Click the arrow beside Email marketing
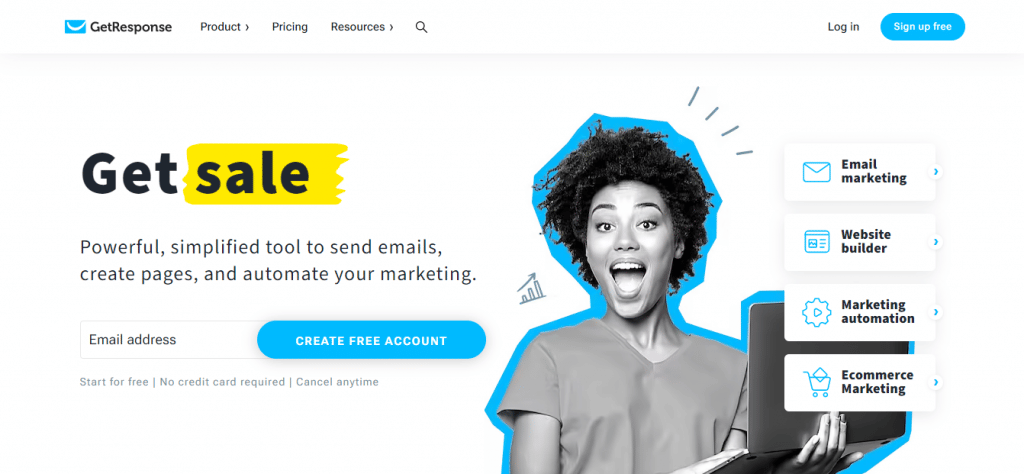 point(936,172)
